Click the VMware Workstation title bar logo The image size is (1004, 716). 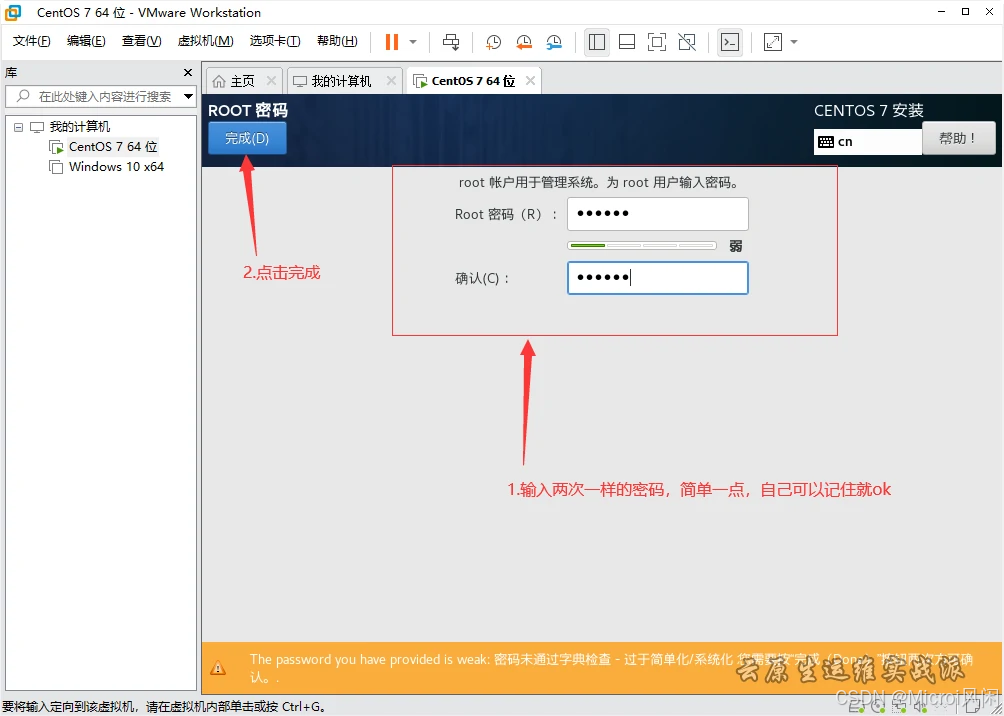(x=13, y=12)
